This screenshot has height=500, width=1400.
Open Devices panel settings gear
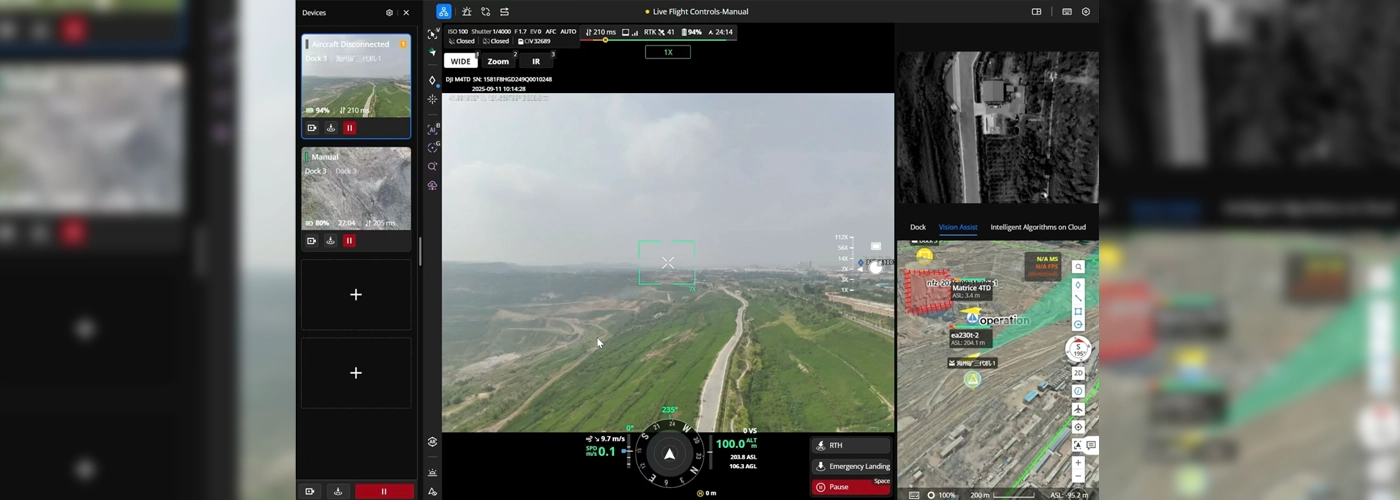click(x=389, y=13)
